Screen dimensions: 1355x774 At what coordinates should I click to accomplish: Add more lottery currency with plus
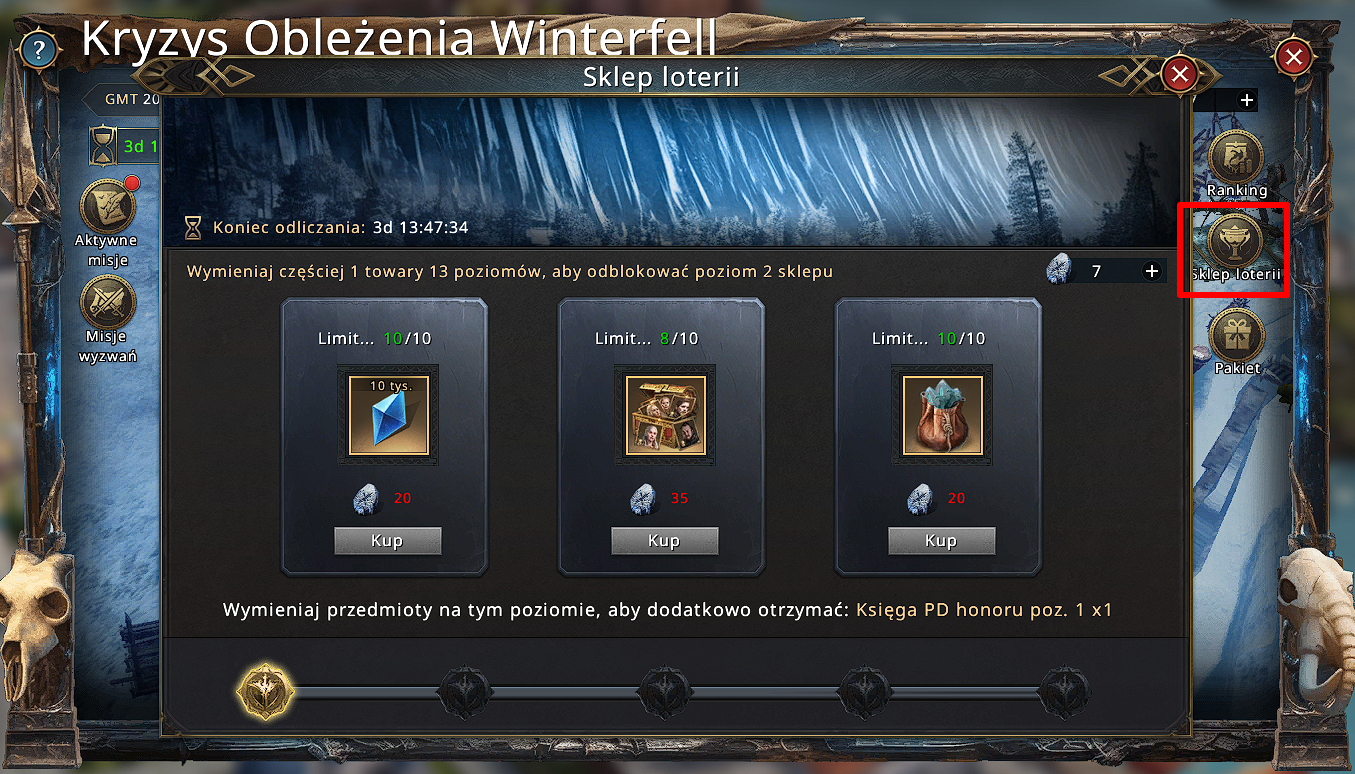(1151, 271)
